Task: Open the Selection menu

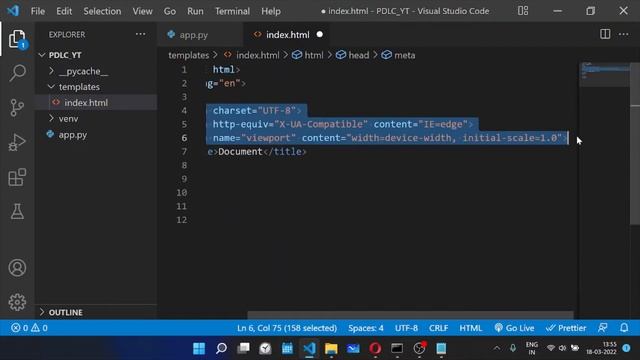Action: 102,11
